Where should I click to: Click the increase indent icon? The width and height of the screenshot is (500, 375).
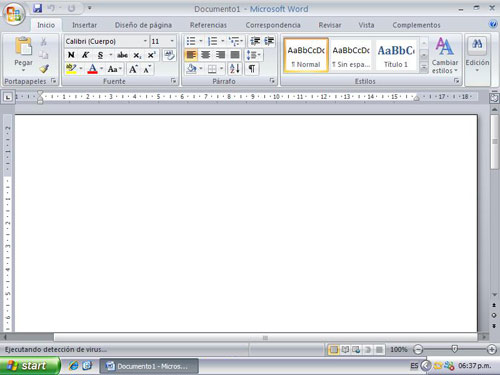[269, 41]
